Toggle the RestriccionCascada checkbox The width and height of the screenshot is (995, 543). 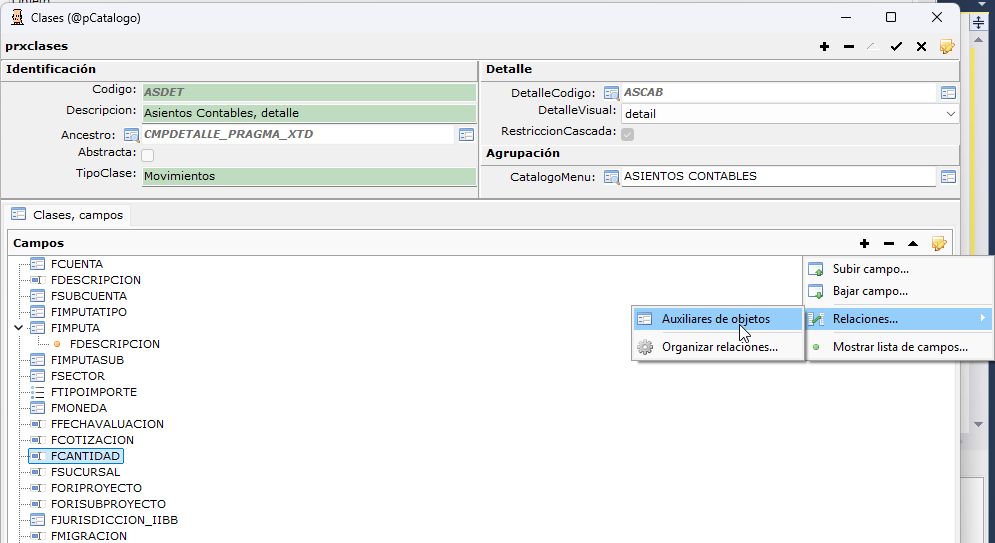tap(628, 134)
